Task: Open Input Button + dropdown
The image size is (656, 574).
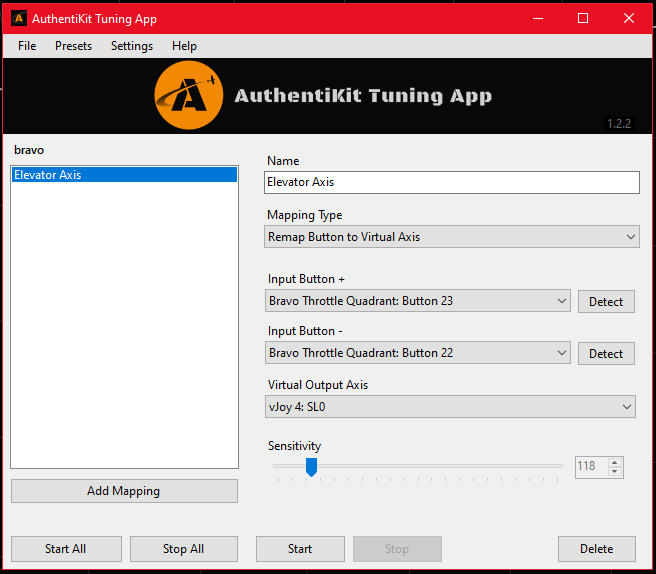Action: click(x=418, y=301)
